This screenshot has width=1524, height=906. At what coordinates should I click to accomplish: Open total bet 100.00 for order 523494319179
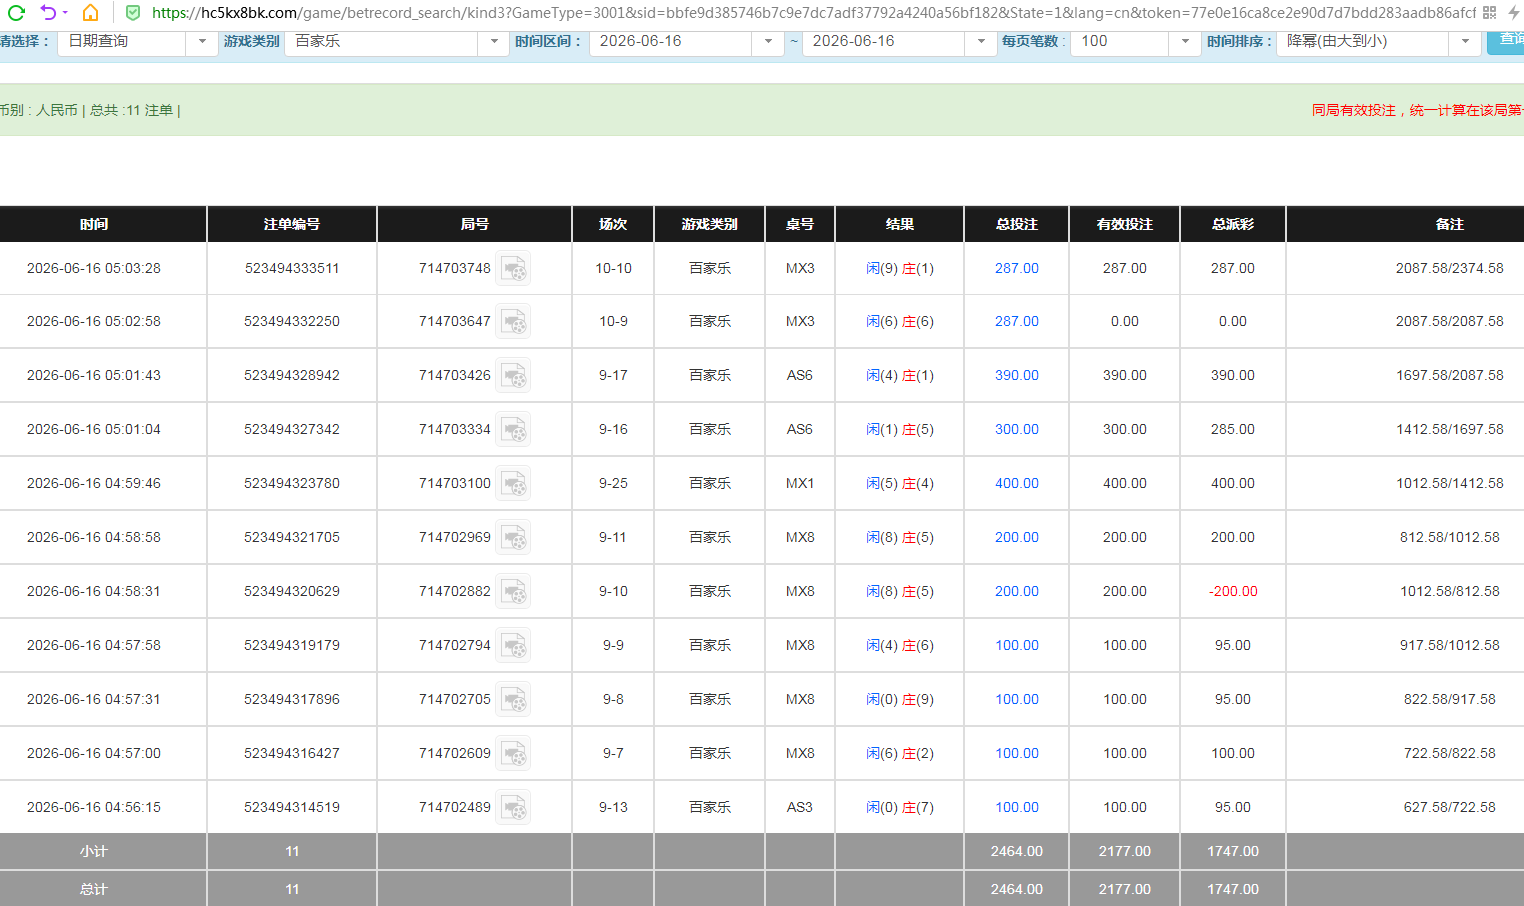[1016, 645]
